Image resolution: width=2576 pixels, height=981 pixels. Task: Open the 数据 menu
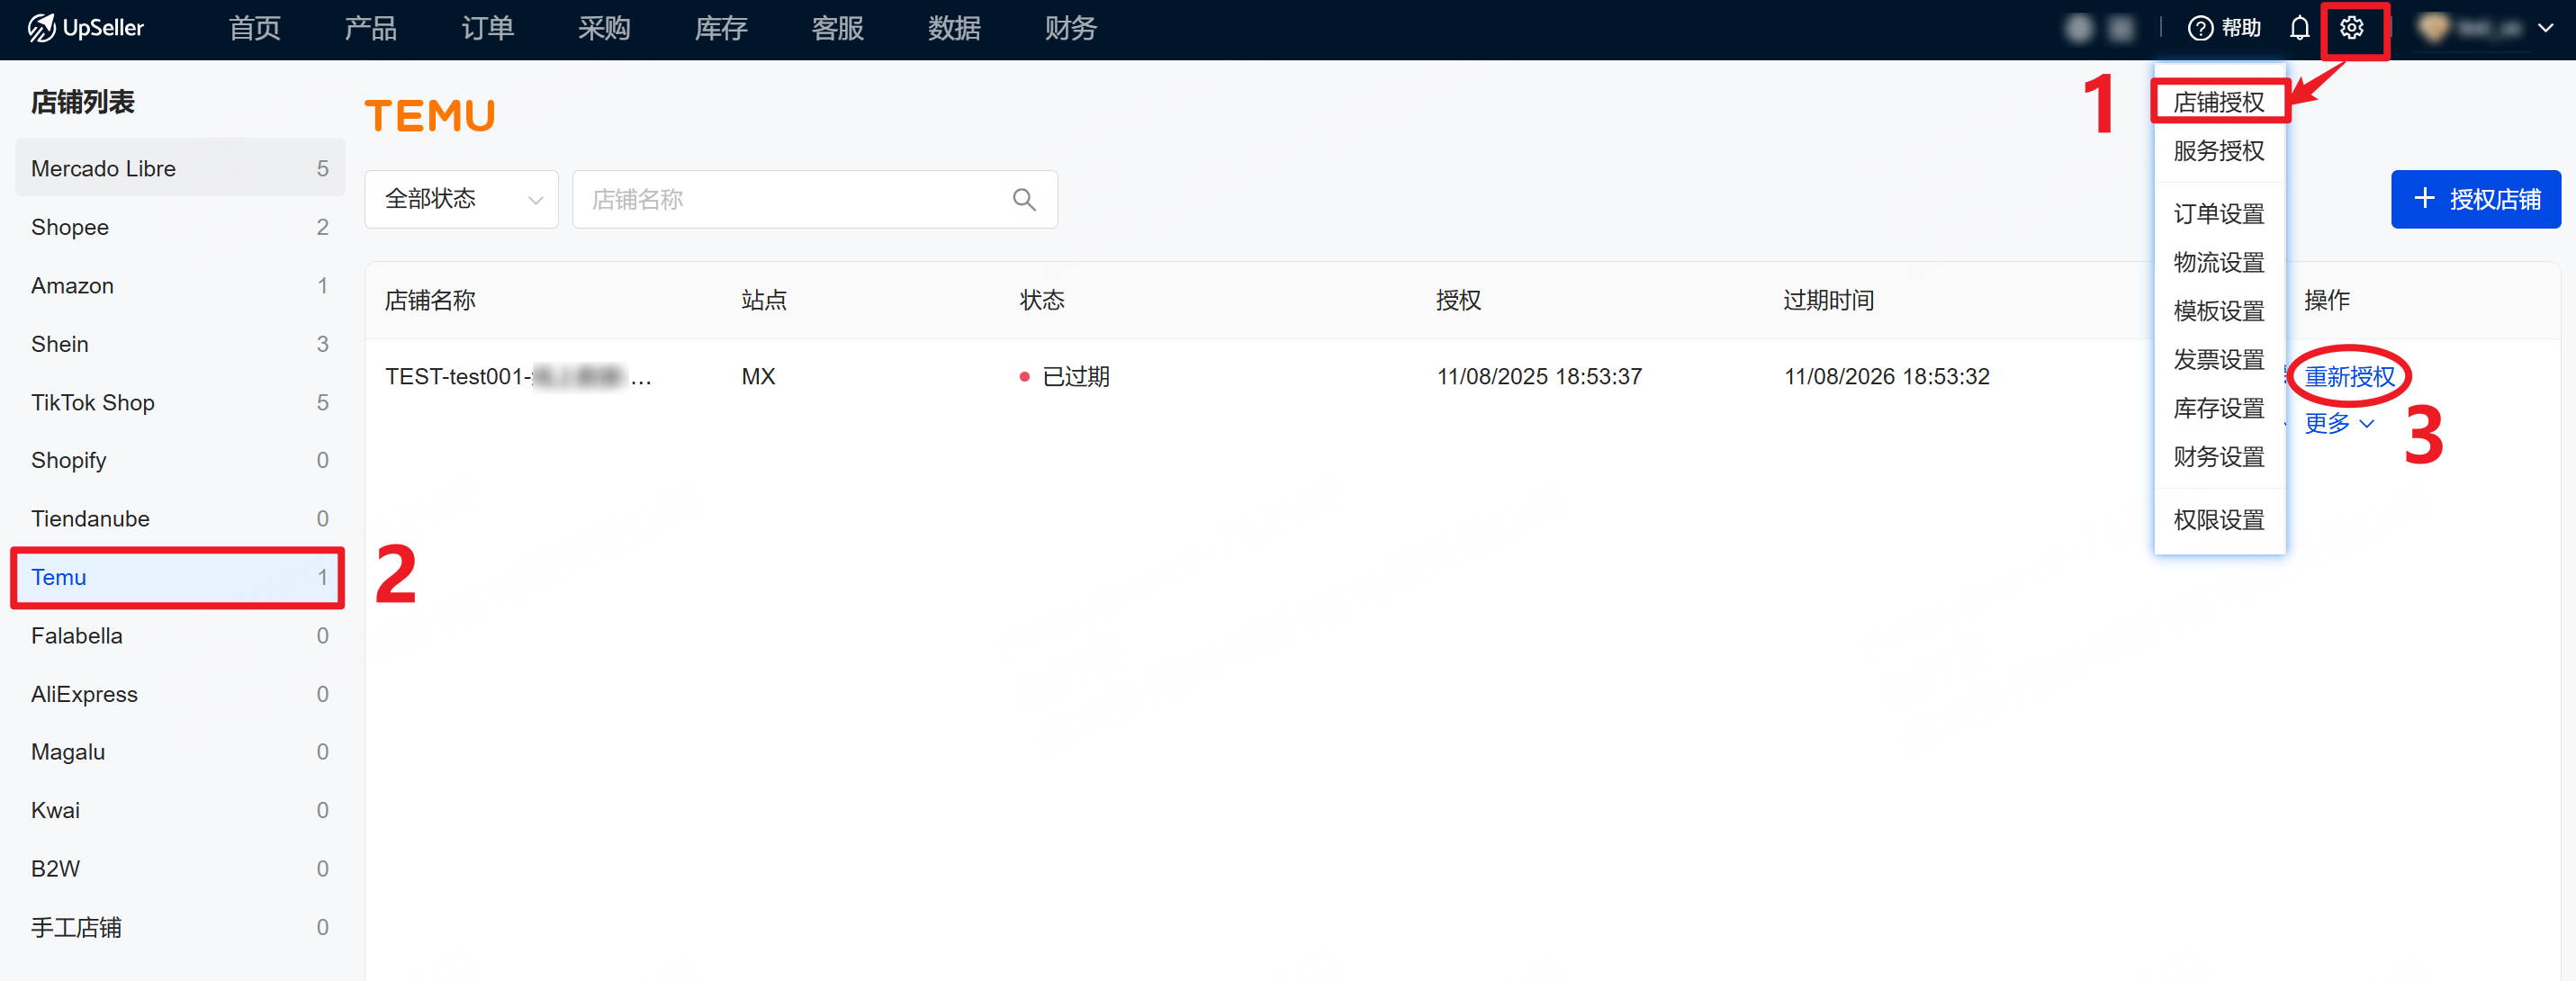point(953,28)
